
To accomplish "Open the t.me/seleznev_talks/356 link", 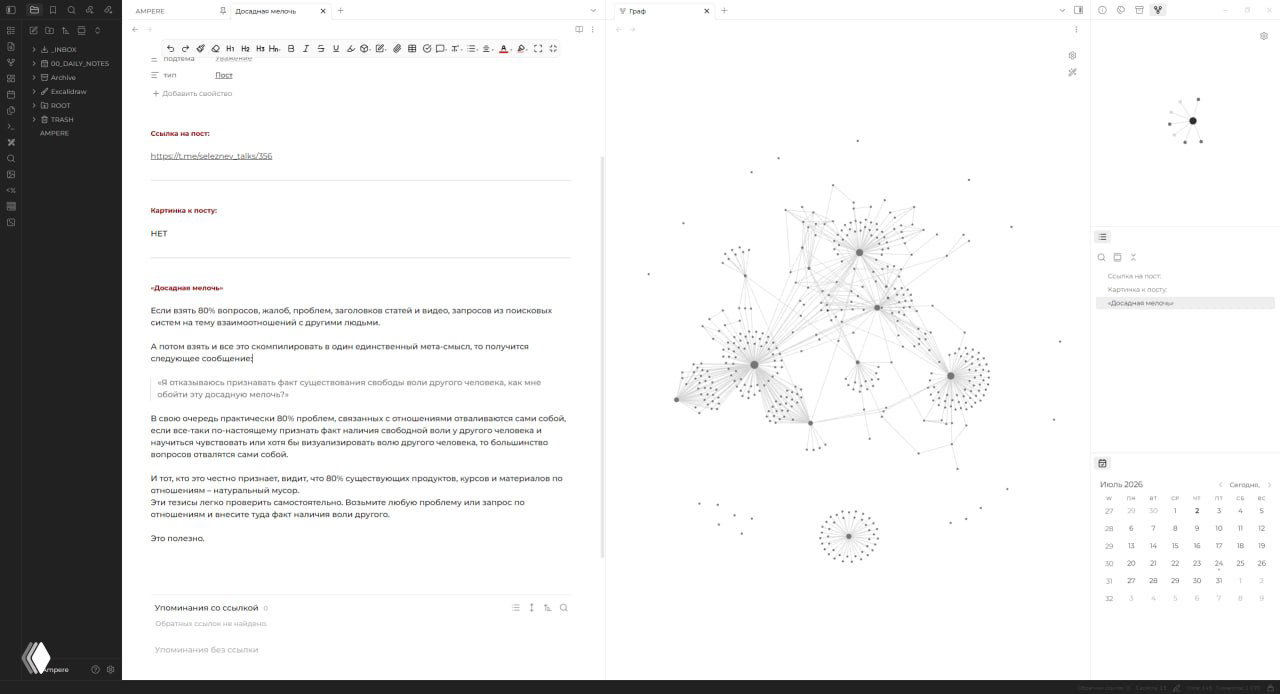I will pyautogui.click(x=211, y=156).
